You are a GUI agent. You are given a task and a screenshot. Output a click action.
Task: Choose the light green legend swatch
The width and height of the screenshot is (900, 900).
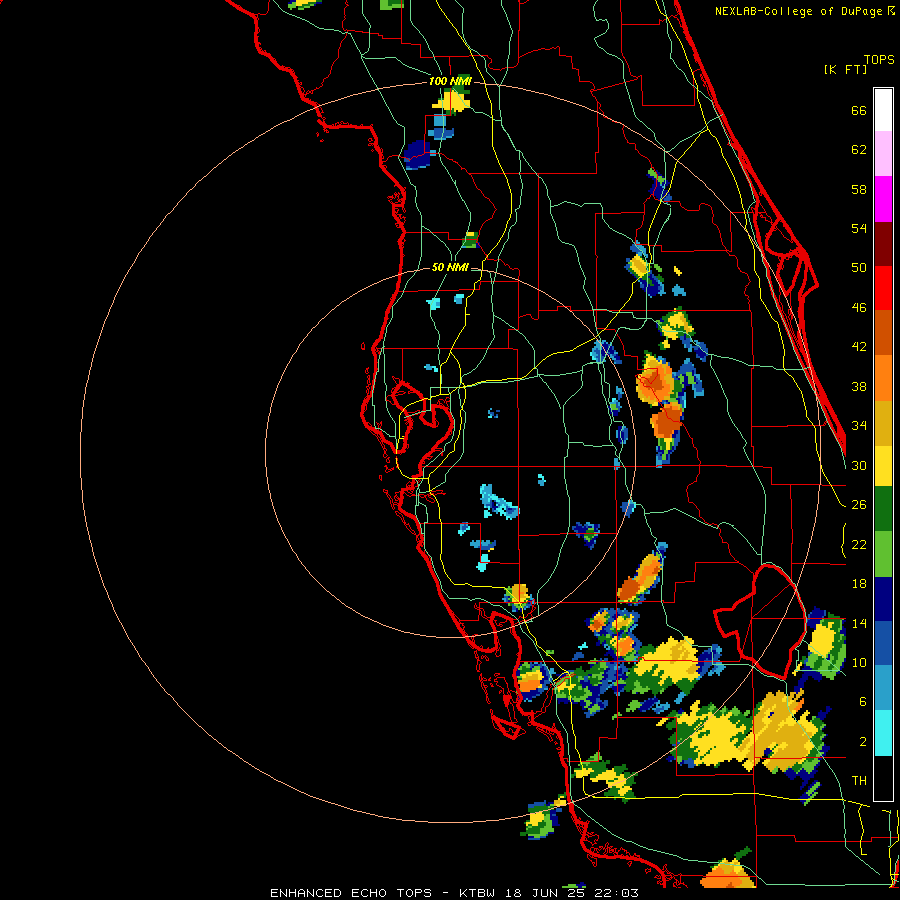pyautogui.click(x=883, y=554)
